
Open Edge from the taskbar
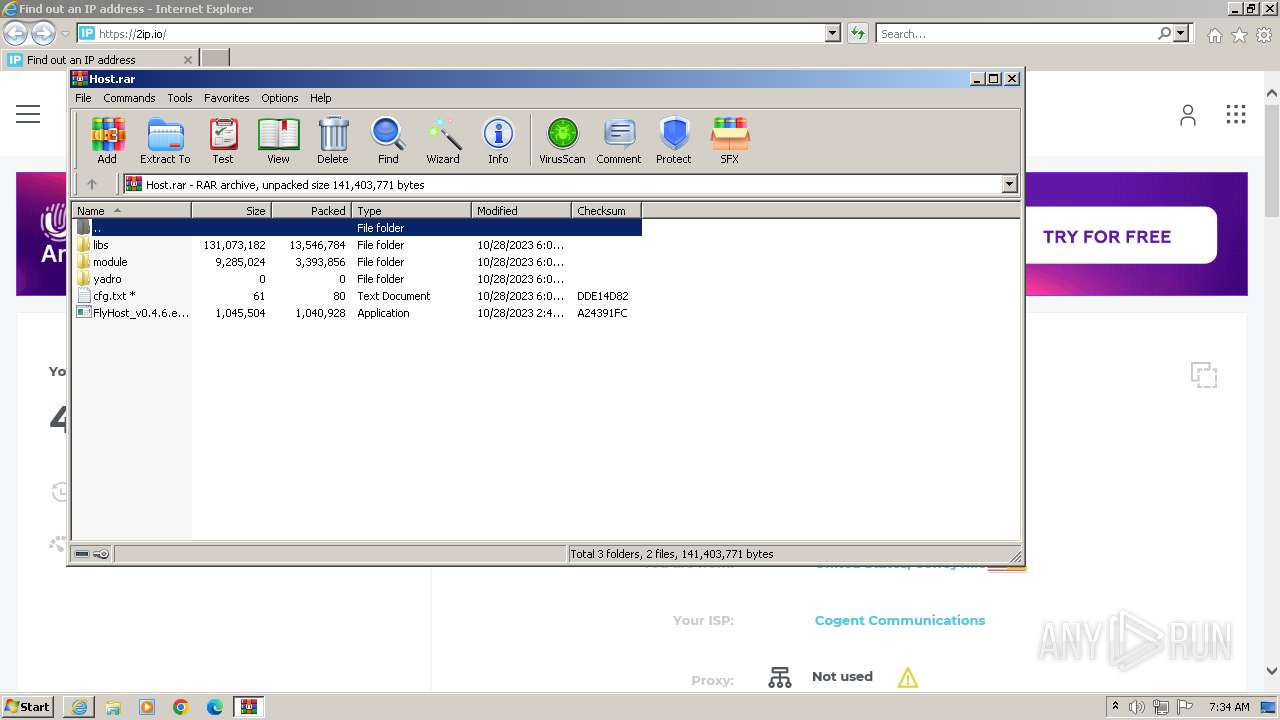click(x=215, y=707)
